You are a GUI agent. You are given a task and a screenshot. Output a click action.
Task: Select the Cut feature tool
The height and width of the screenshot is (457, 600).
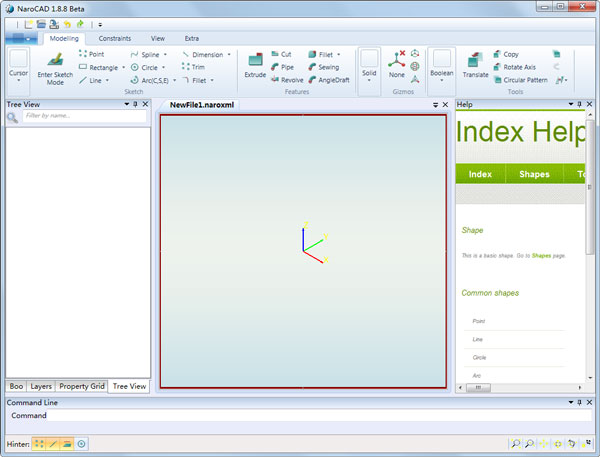tap(281, 54)
